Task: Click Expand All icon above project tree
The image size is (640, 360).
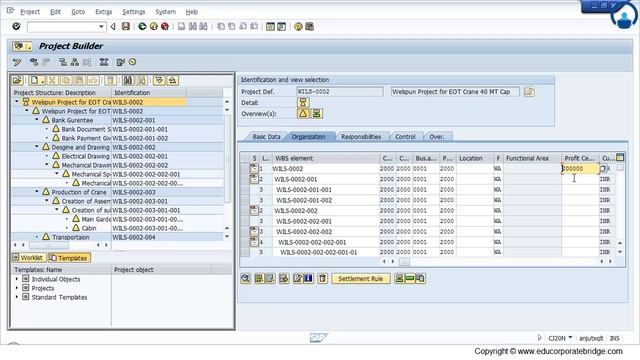Action: click(x=159, y=80)
